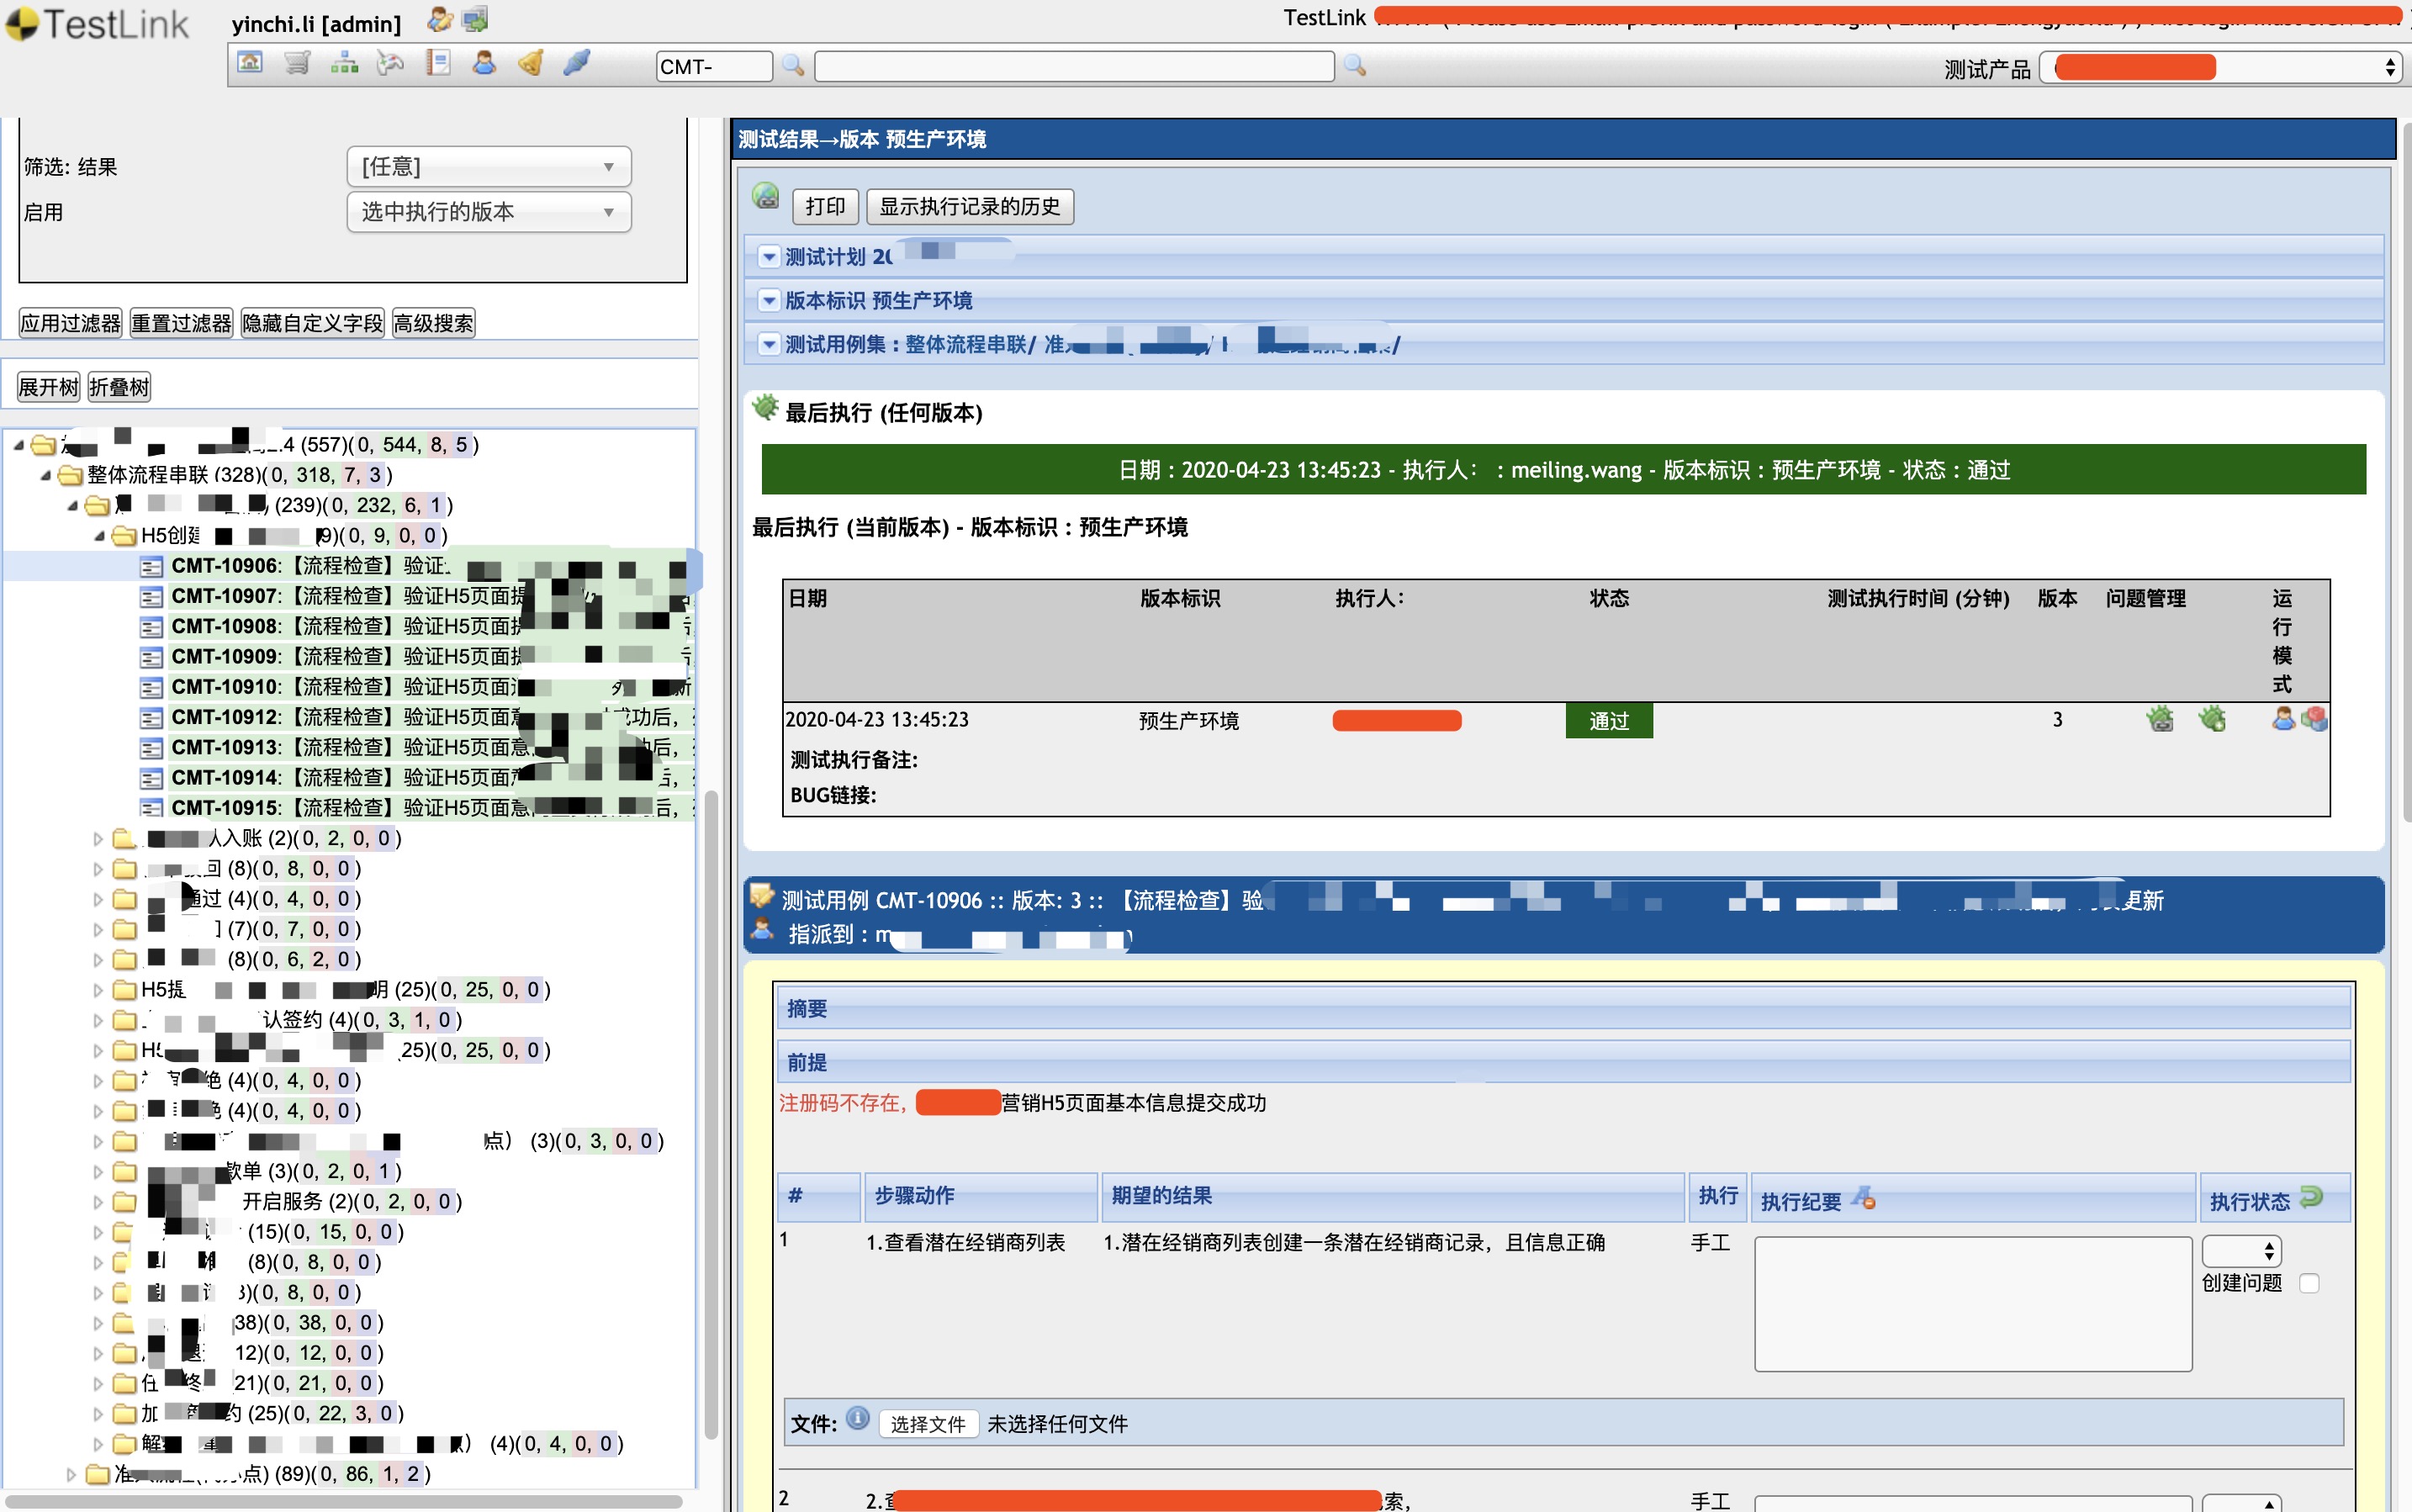Open the 筛选: 结果 [任意] dropdown
2412x1512 pixels.
(489, 166)
